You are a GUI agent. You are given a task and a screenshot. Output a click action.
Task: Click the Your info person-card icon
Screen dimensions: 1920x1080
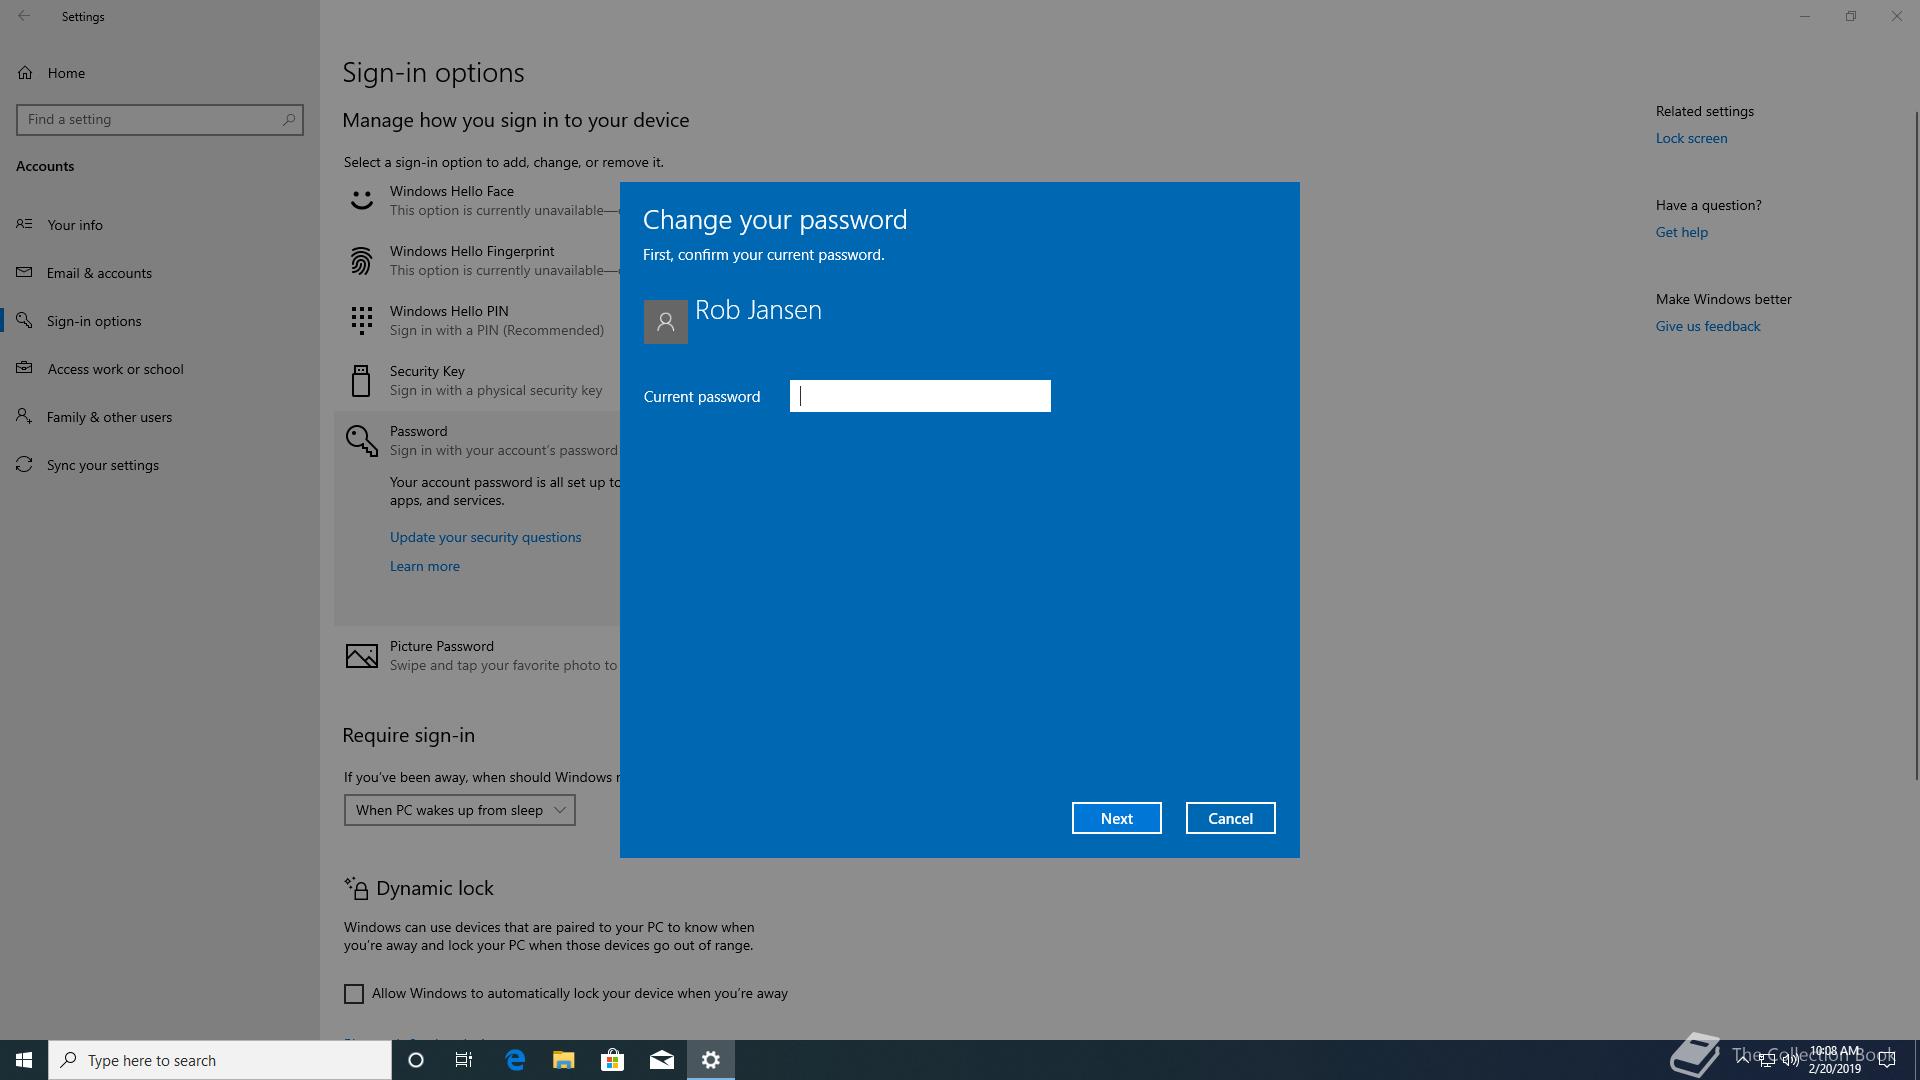click(24, 224)
